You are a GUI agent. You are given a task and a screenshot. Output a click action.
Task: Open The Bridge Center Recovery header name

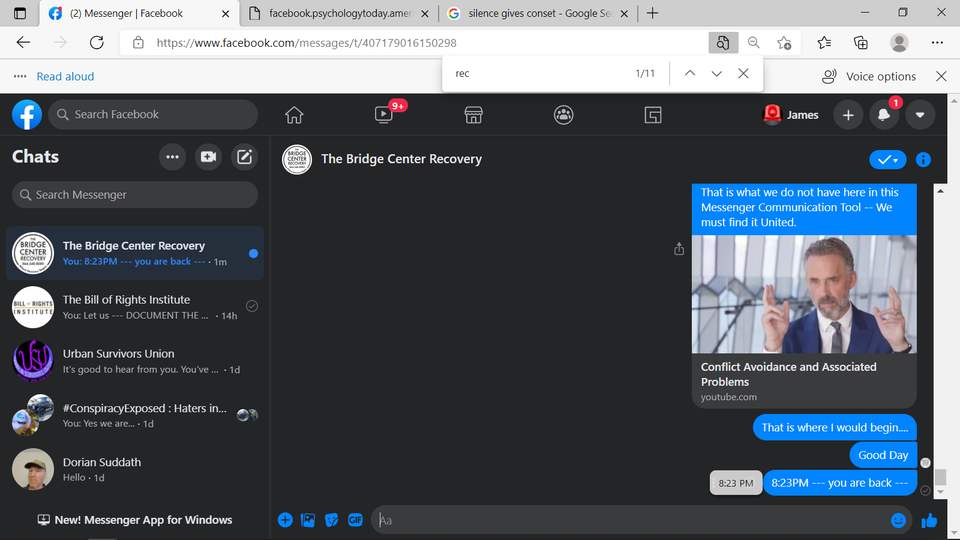click(401, 159)
